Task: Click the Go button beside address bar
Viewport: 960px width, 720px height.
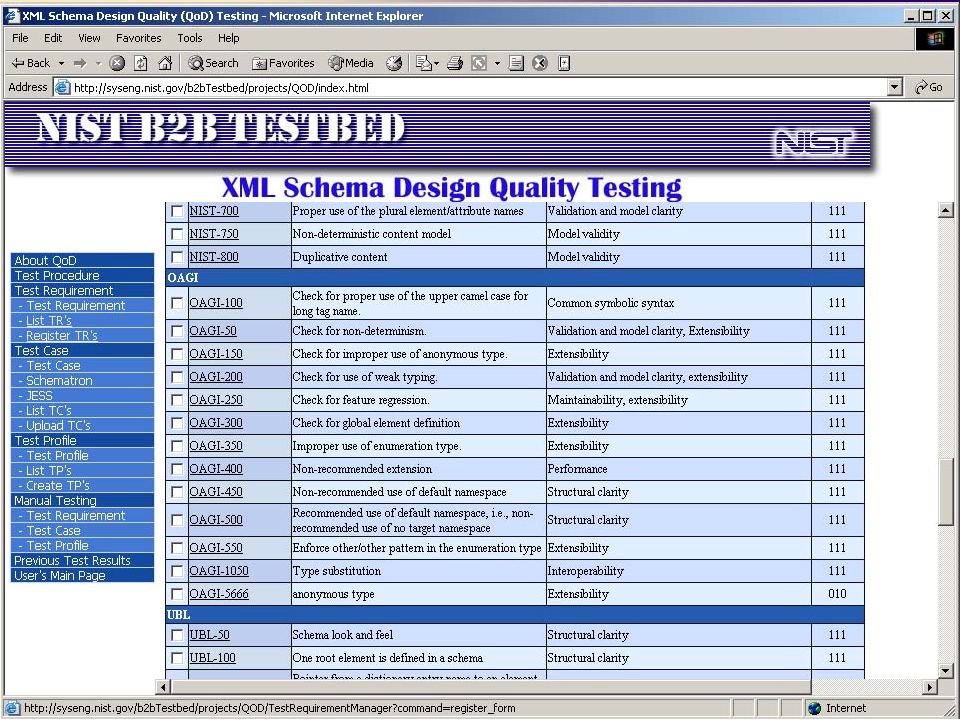Action: (x=929, y=88)
